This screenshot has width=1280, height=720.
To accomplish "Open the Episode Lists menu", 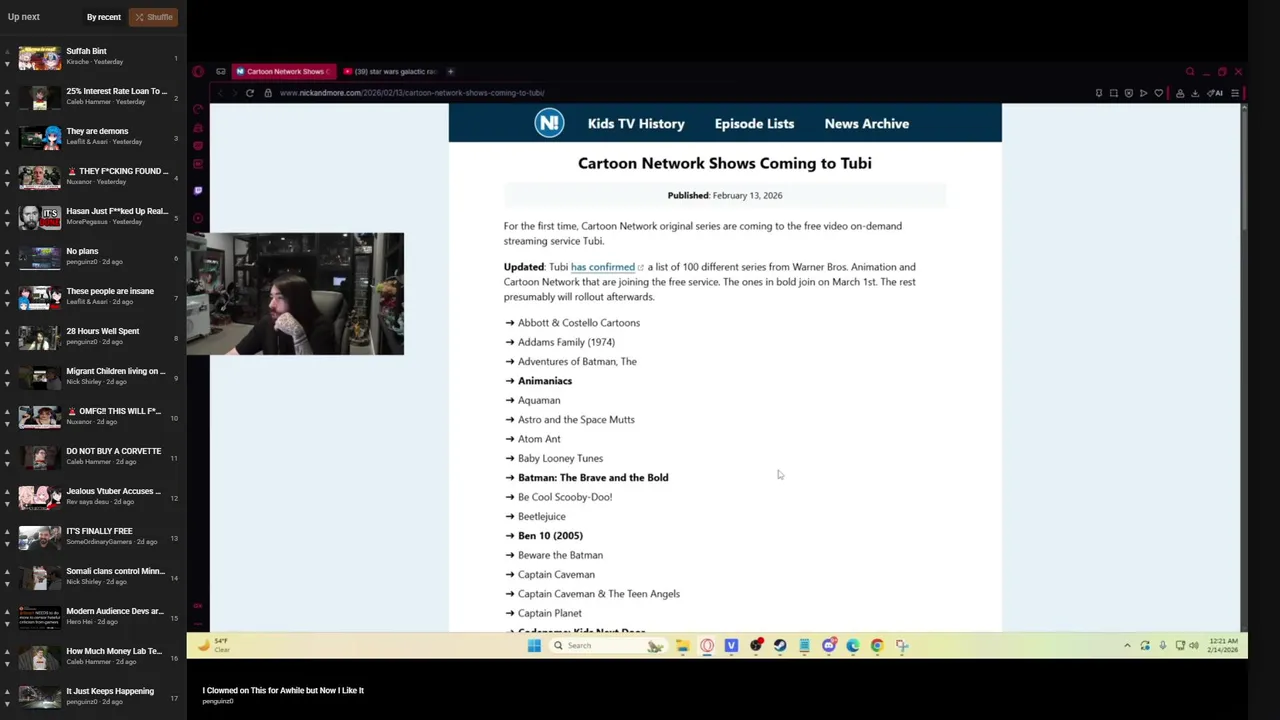I will [x=754, y=124].
